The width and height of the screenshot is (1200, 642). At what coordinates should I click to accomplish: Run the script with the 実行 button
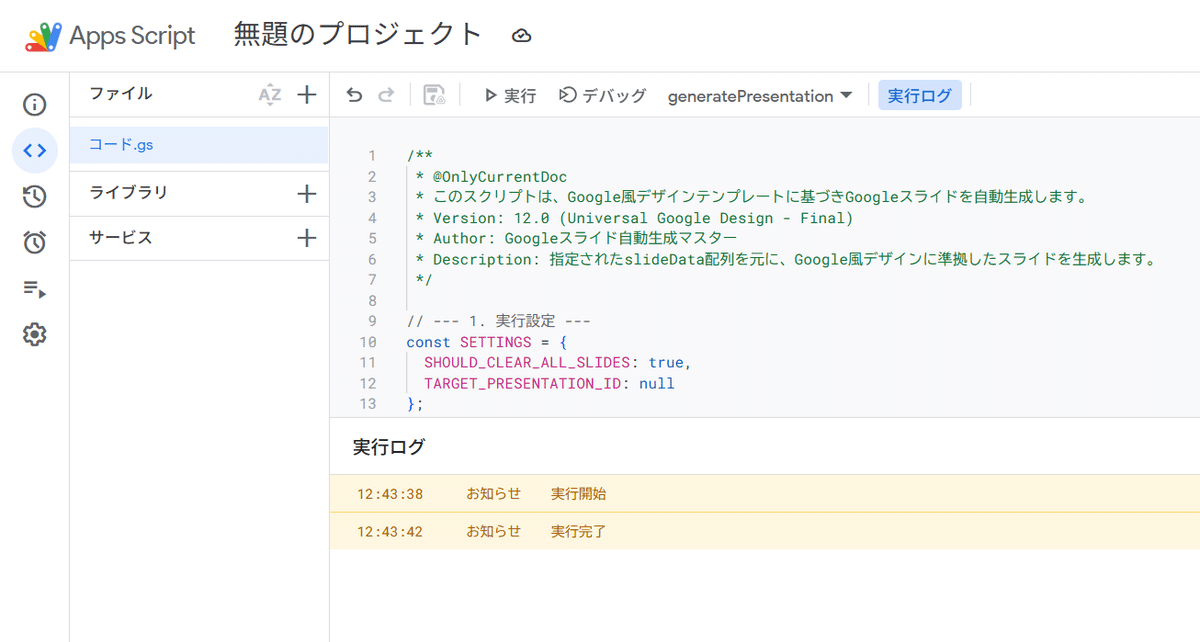tap(510, 96)
